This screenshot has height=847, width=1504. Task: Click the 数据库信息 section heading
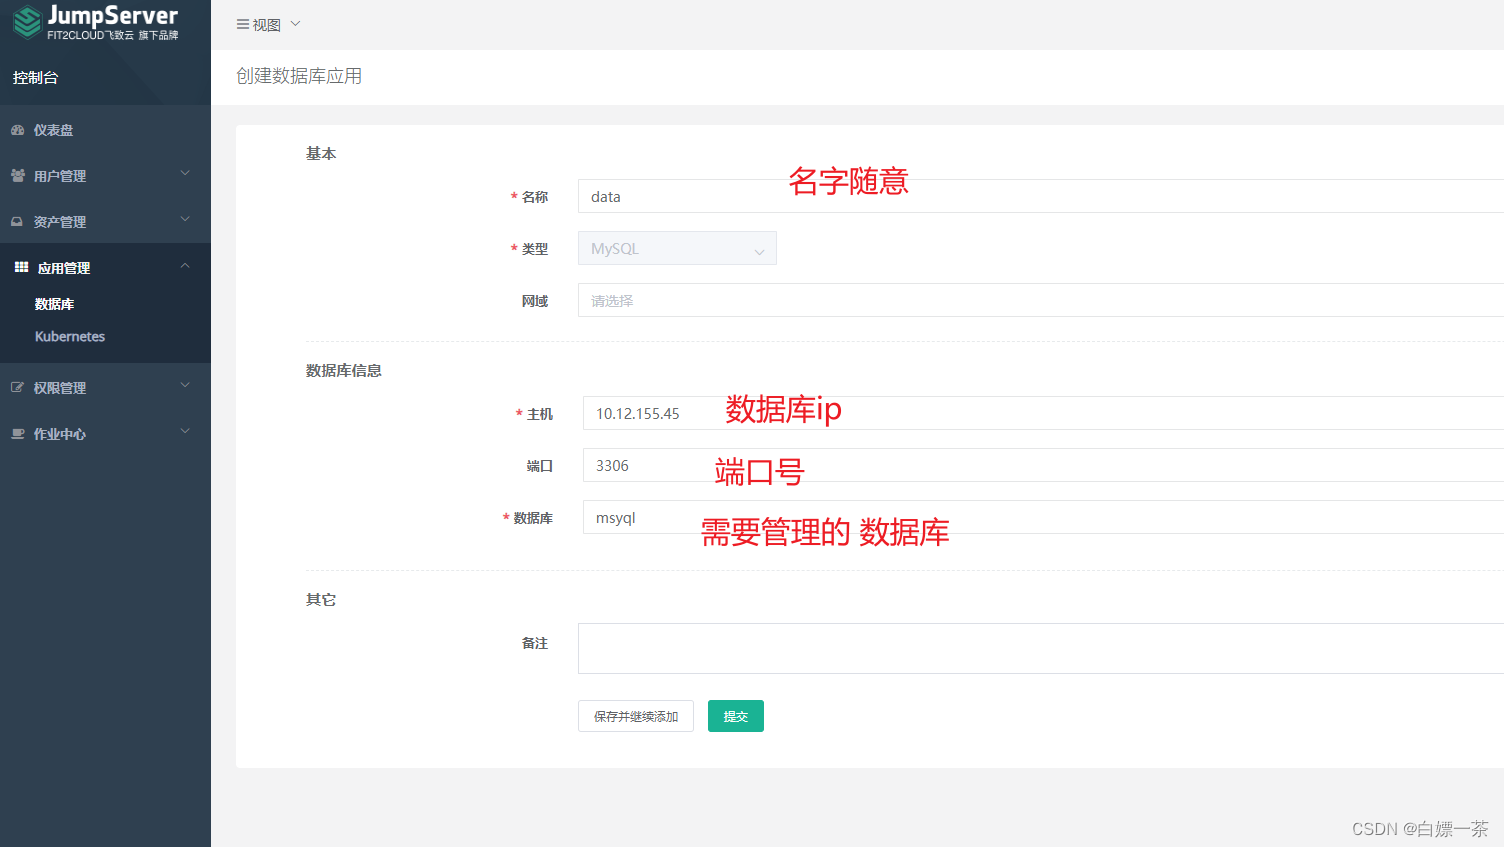(x=344, y=370)
